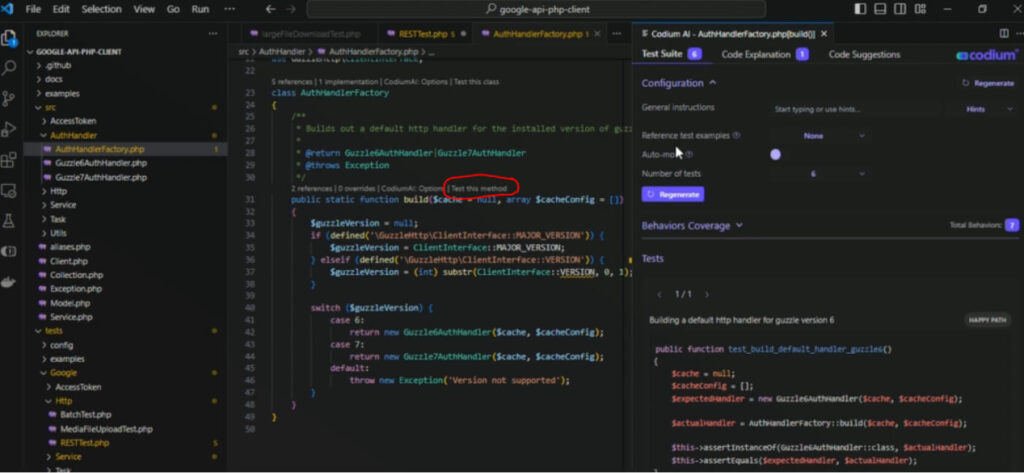Screen dimensions: 1024x473
Task: Click CodiumAI: Options lens above class
Action: click(416, 82)
